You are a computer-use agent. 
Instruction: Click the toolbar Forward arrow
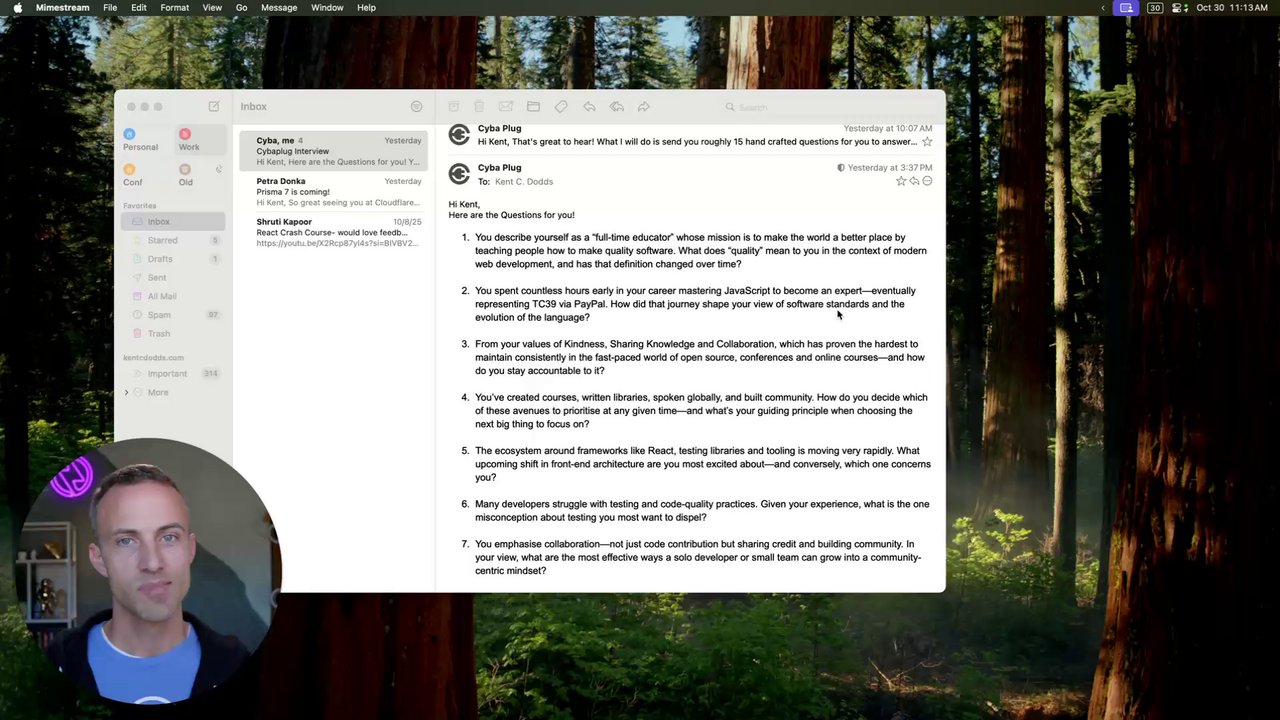644,106
